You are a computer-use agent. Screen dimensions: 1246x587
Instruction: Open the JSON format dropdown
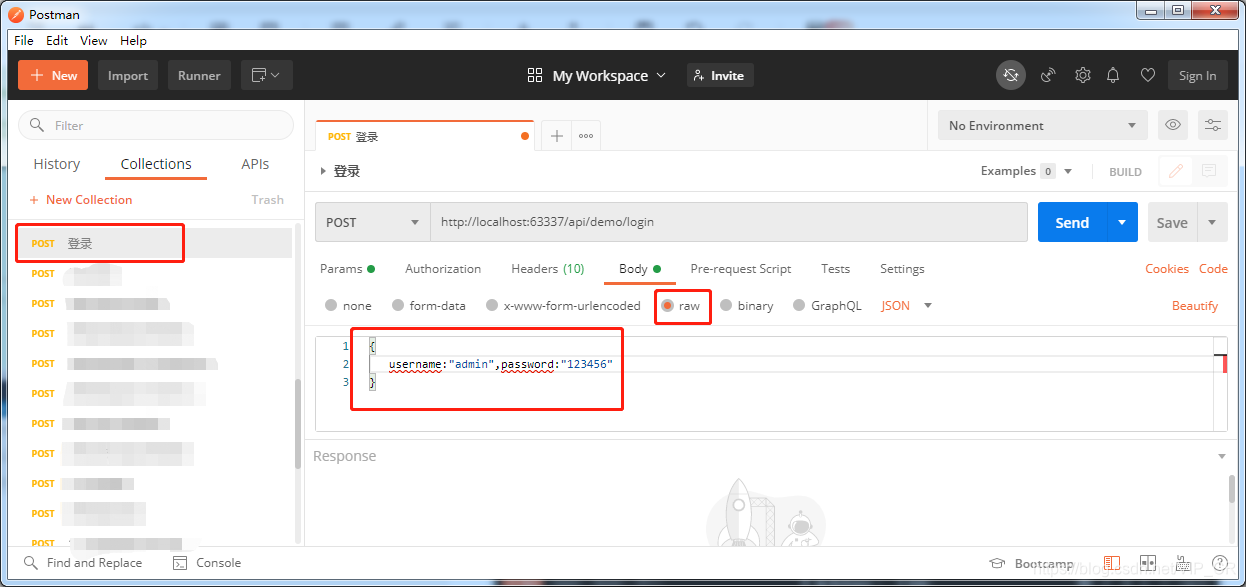(x=907, y=306)
